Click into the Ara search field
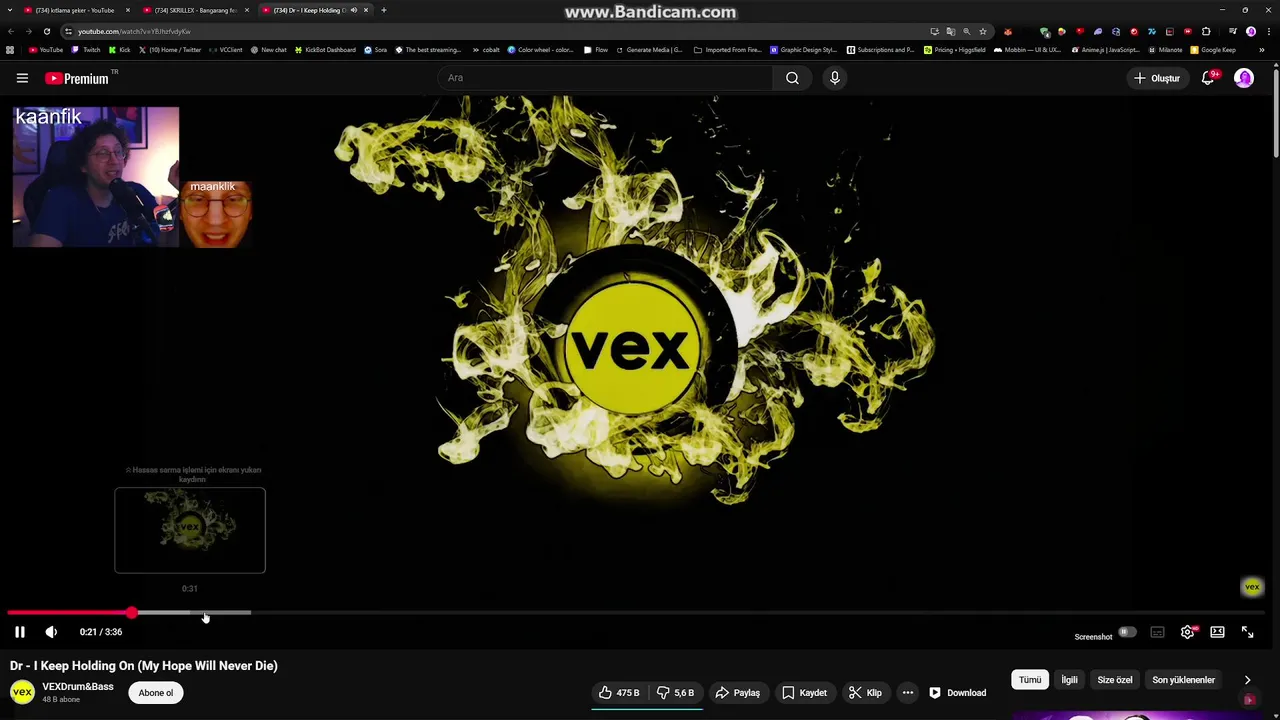The height and width of the screenshot is (720, 1280). (x=605, y=78)
